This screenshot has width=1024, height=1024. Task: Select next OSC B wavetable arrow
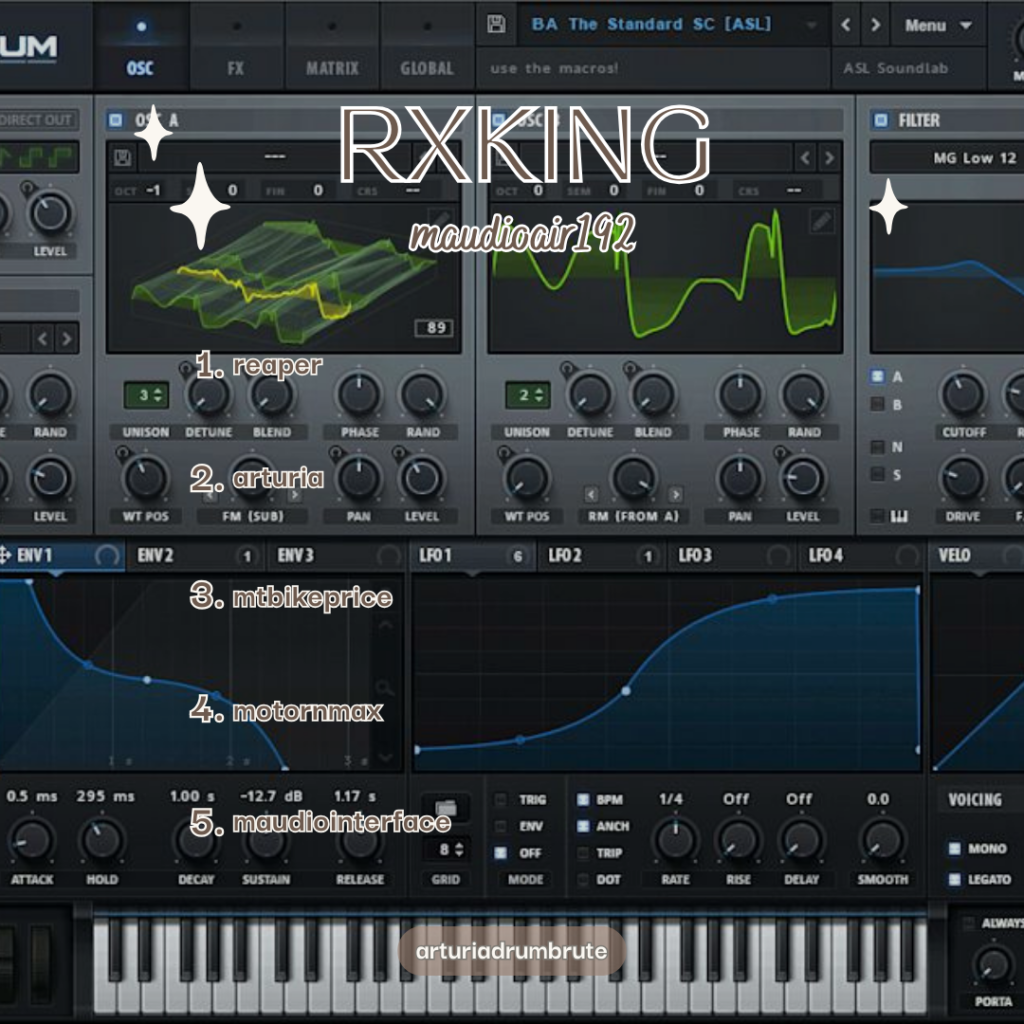click(x=829, y=157)
